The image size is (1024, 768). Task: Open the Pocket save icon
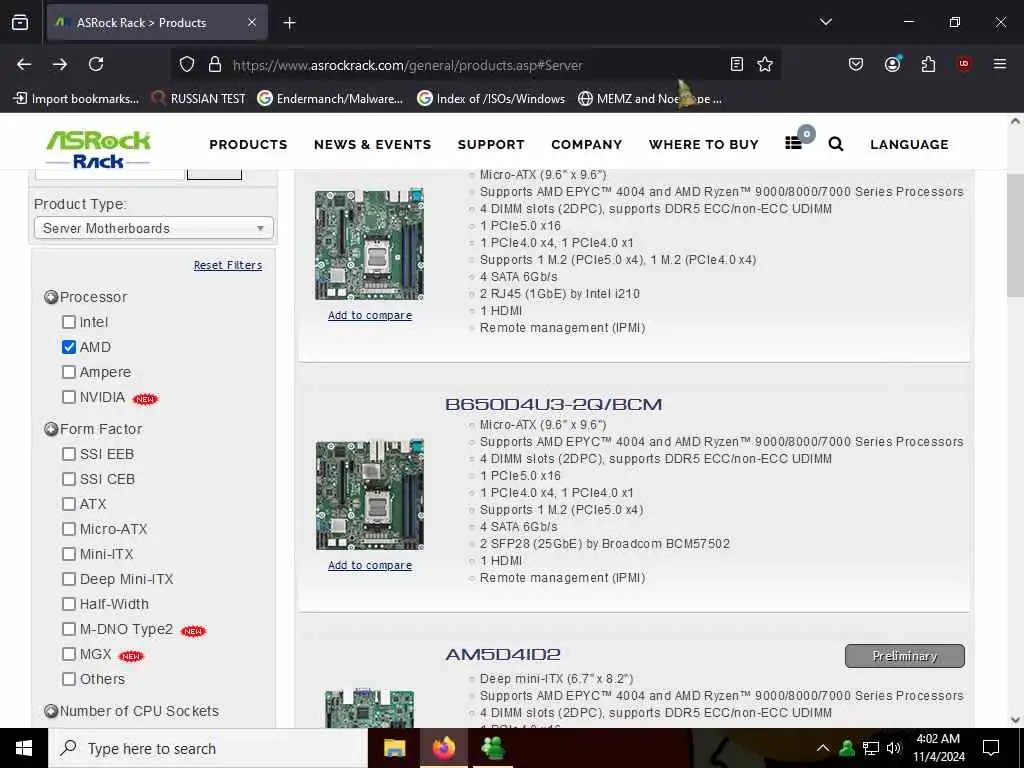coord(856,64)
